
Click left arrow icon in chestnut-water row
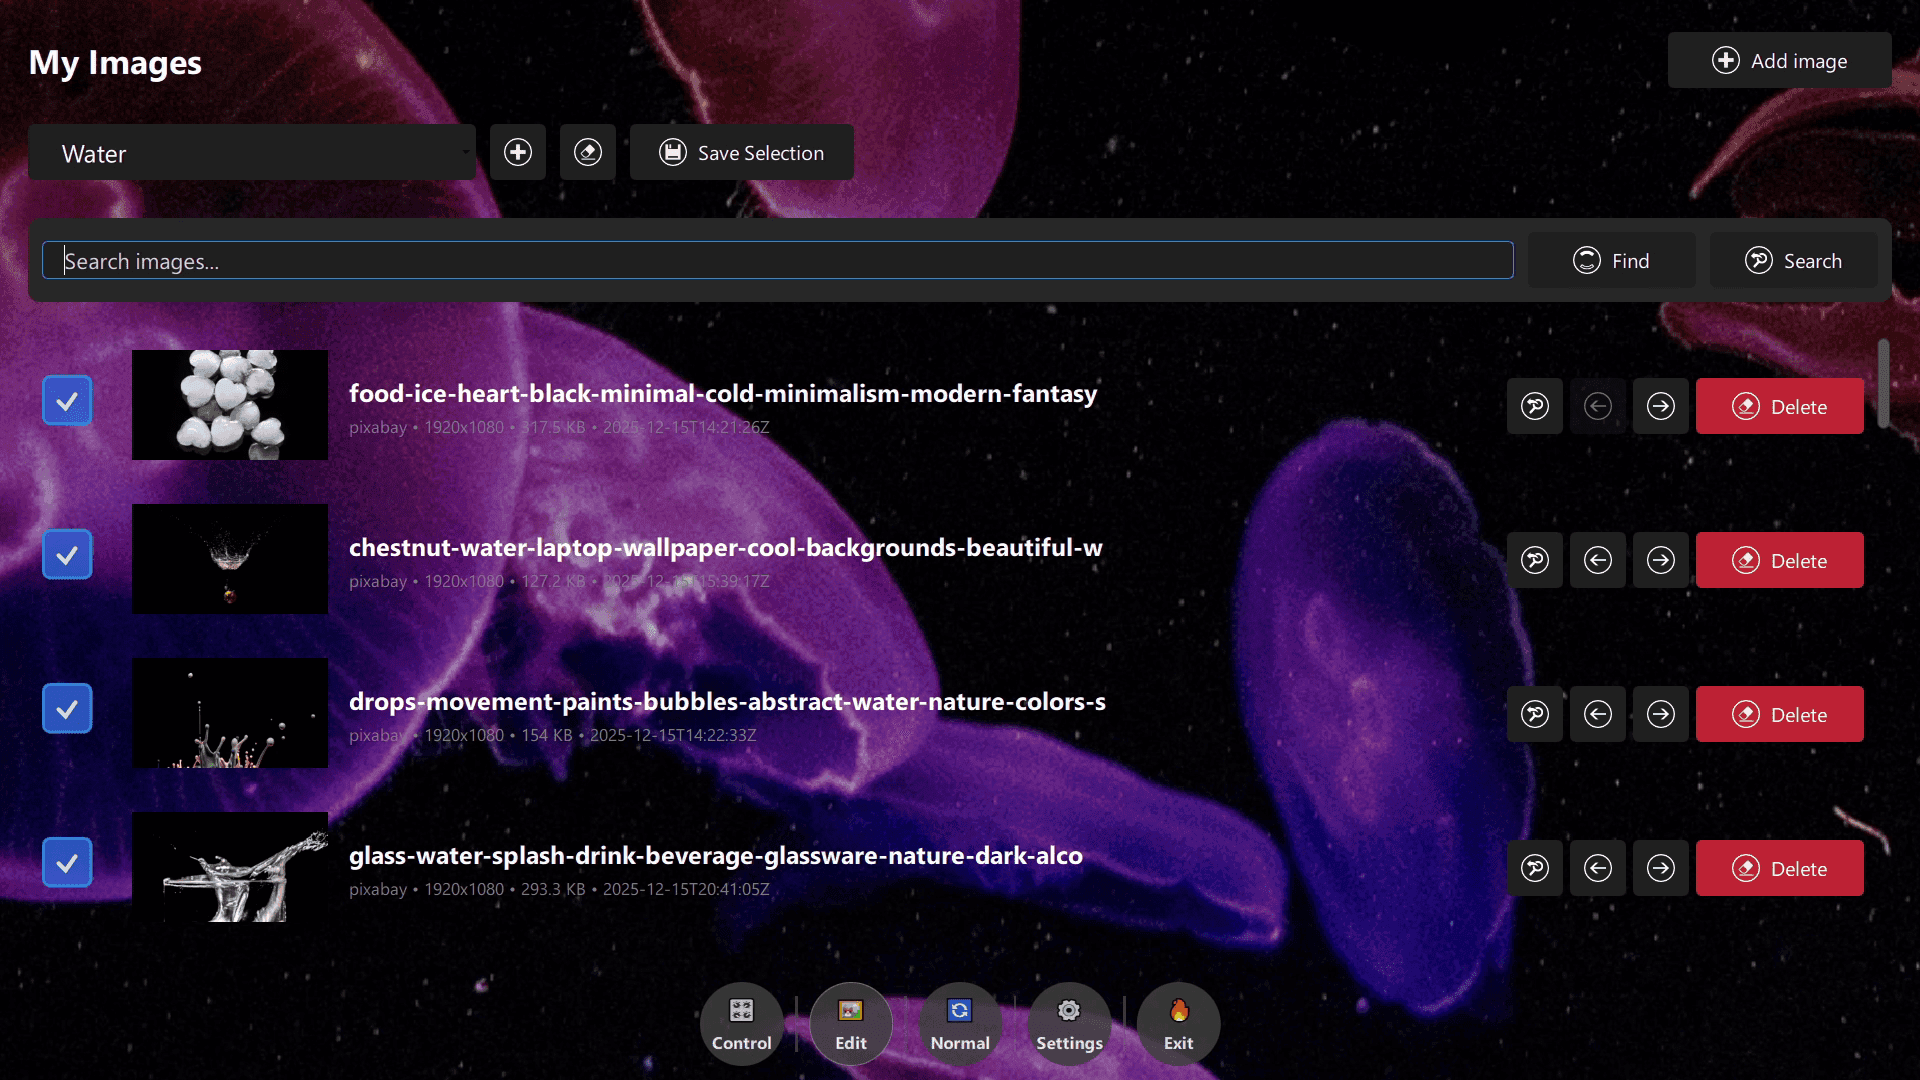pos(1598,560)
